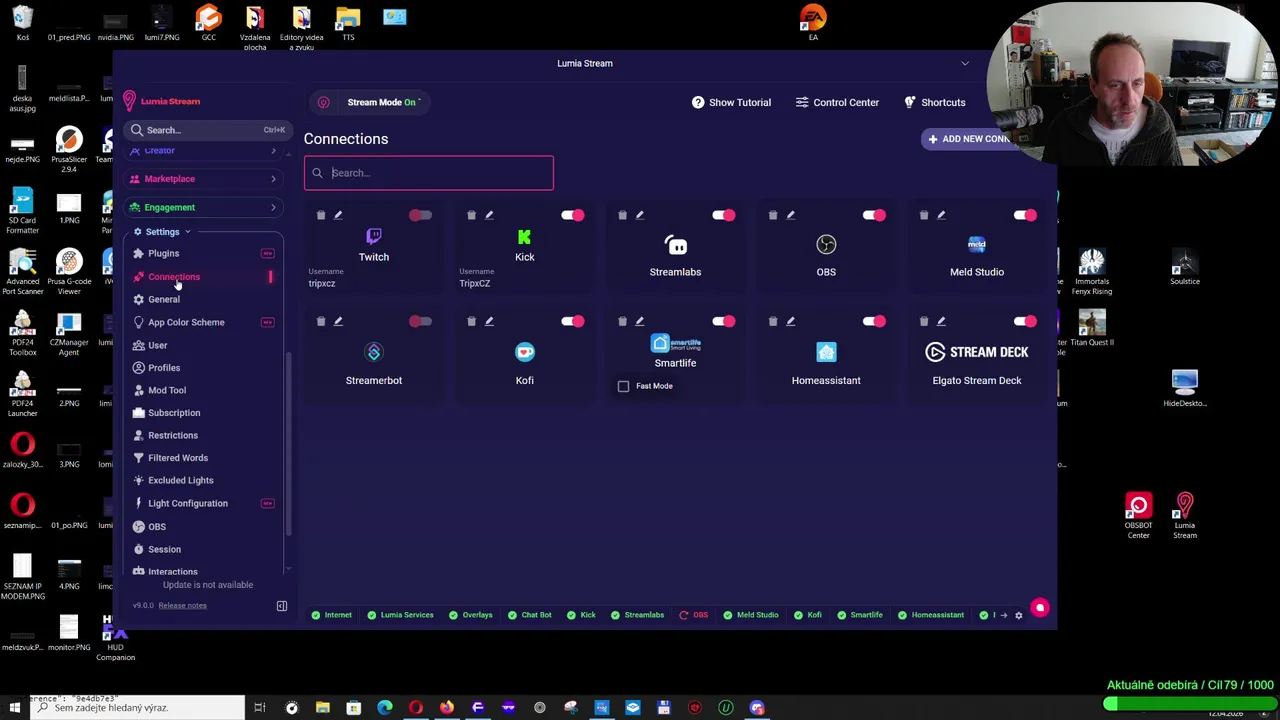Delete the Twitch connection
Image resolution: width=1280 pixels, height=720 pixels.
tap(320, 215)
